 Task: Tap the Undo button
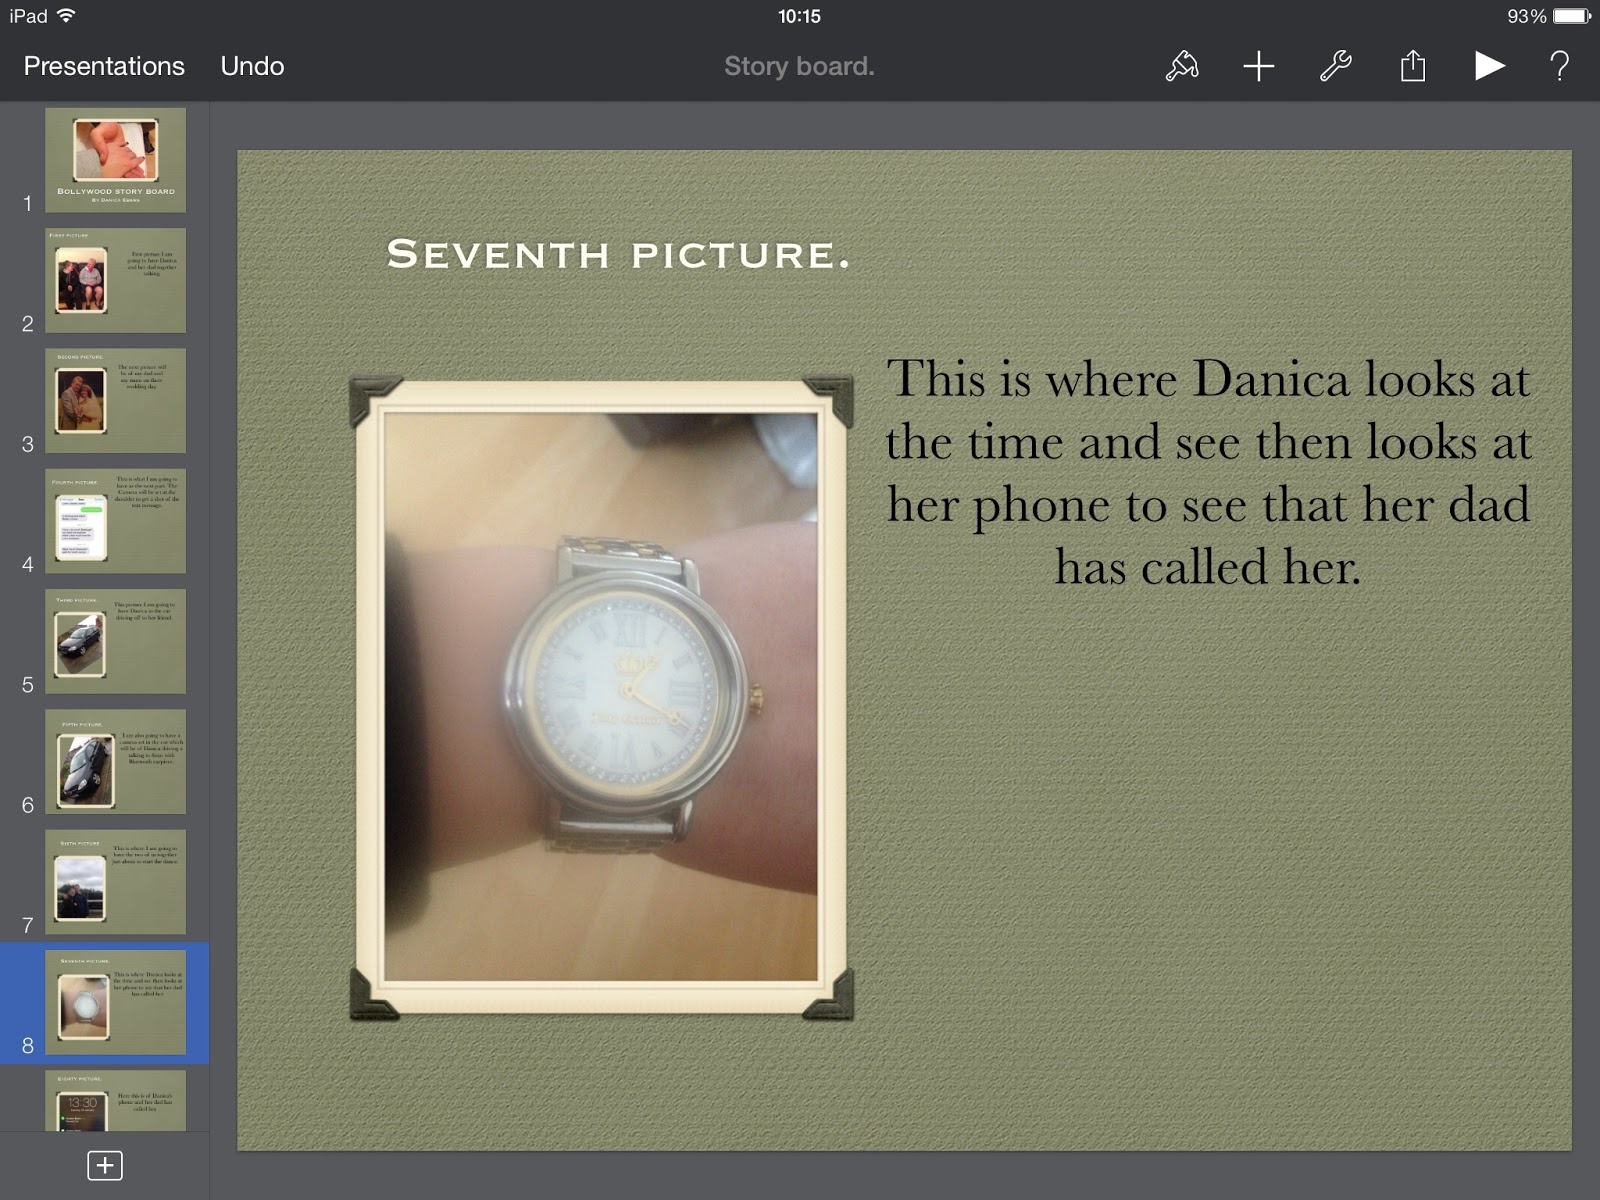(252, 66)
